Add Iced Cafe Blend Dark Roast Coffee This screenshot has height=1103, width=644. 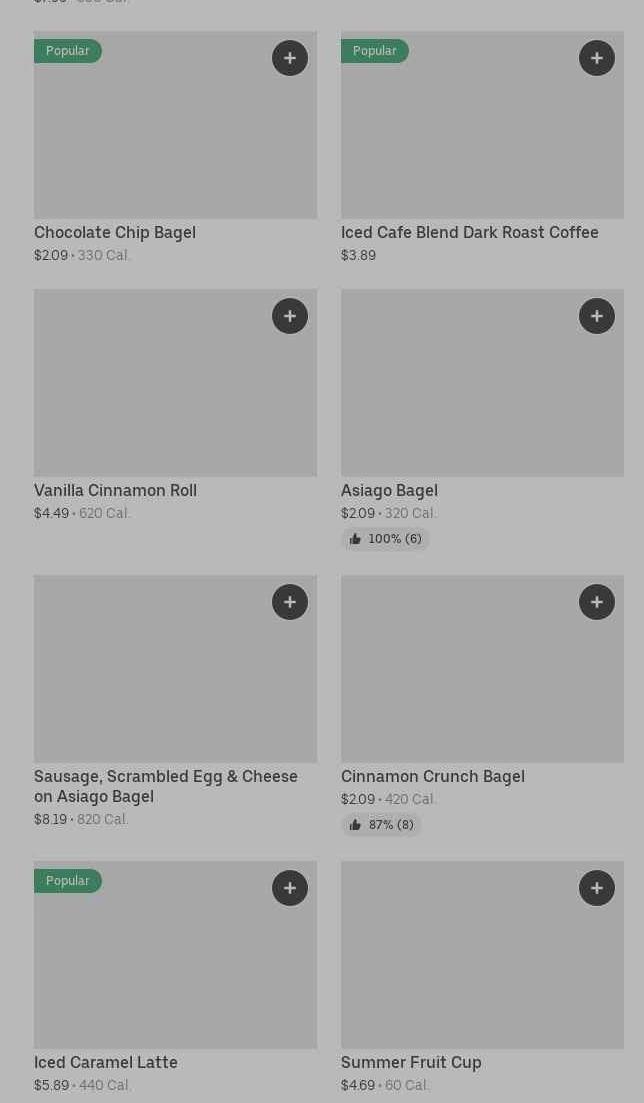[x=597, y=58]
